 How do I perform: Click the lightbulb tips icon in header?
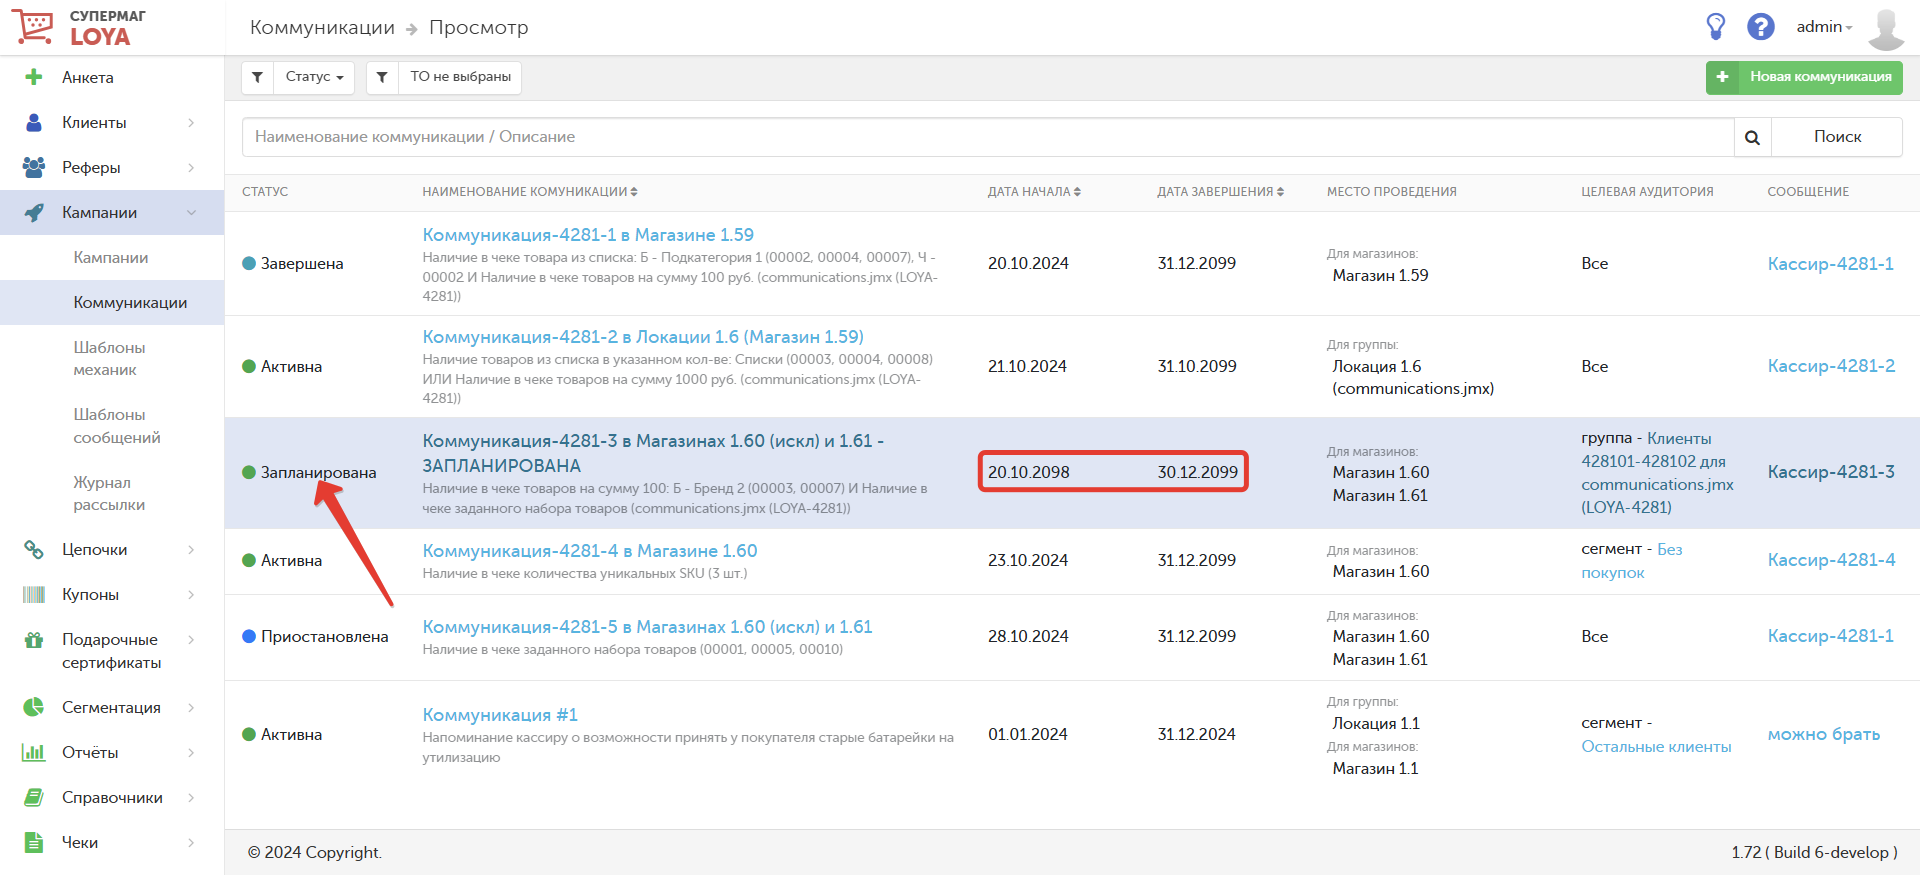pos(1716,26)
